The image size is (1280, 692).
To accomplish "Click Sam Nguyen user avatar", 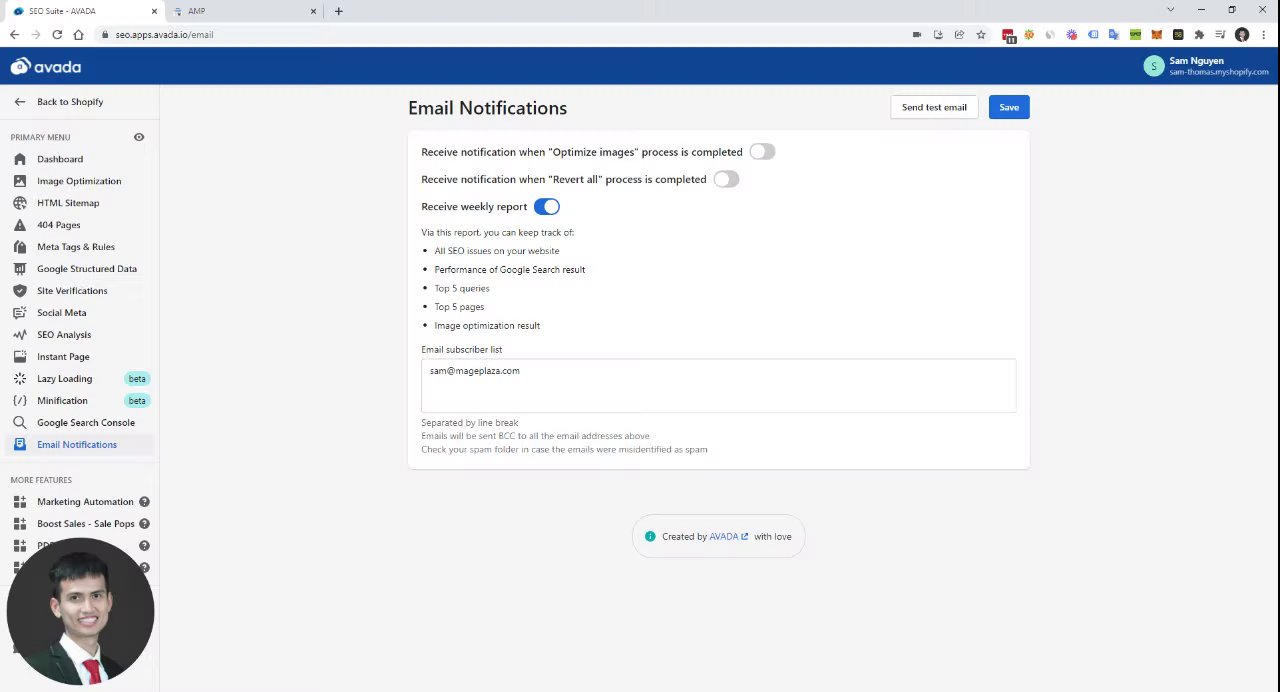I will tap(1154, 66).
